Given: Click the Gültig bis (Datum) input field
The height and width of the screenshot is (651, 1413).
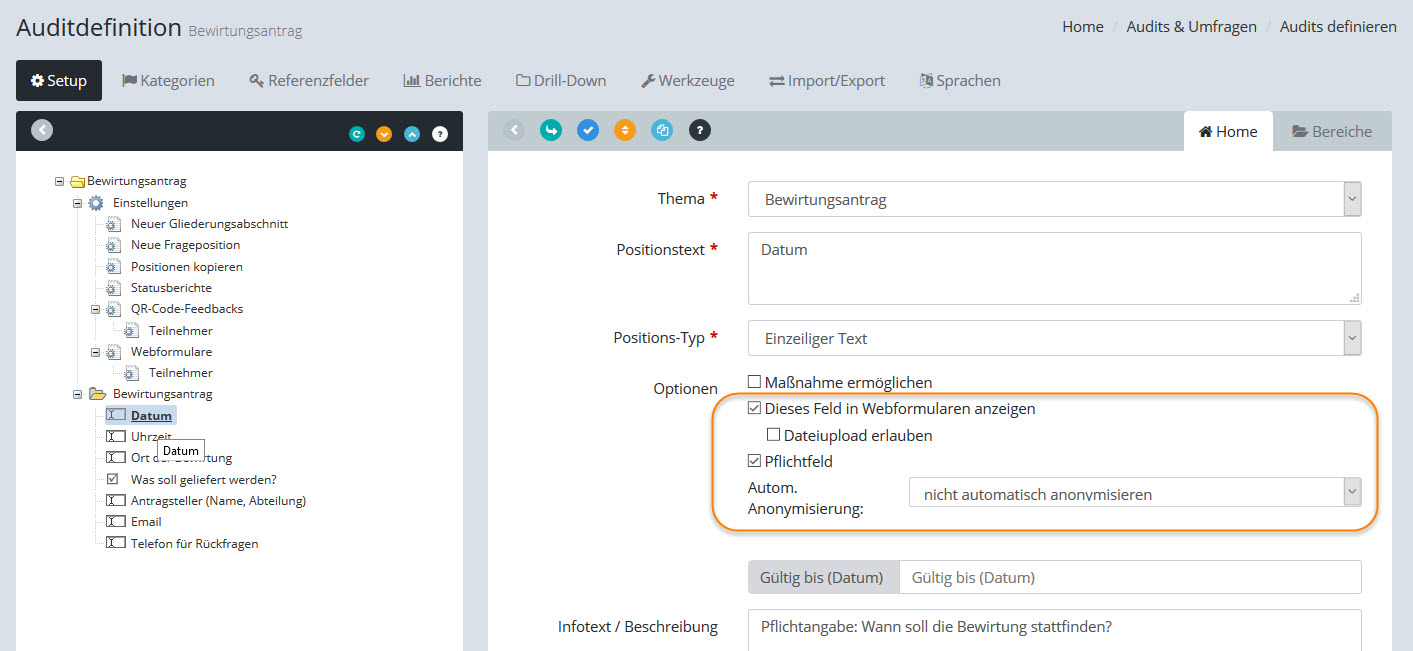Looking at the screenshot, I should tap(1129, 577).
